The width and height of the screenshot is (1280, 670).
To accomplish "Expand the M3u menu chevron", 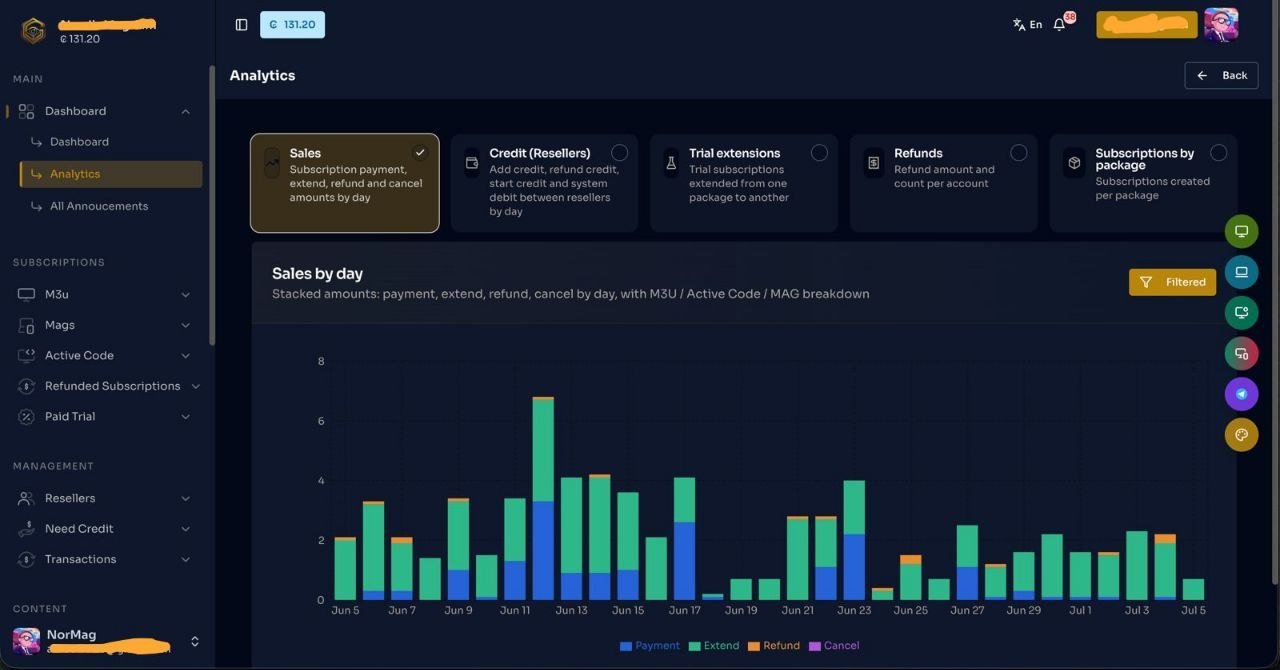I will [186, 295].
